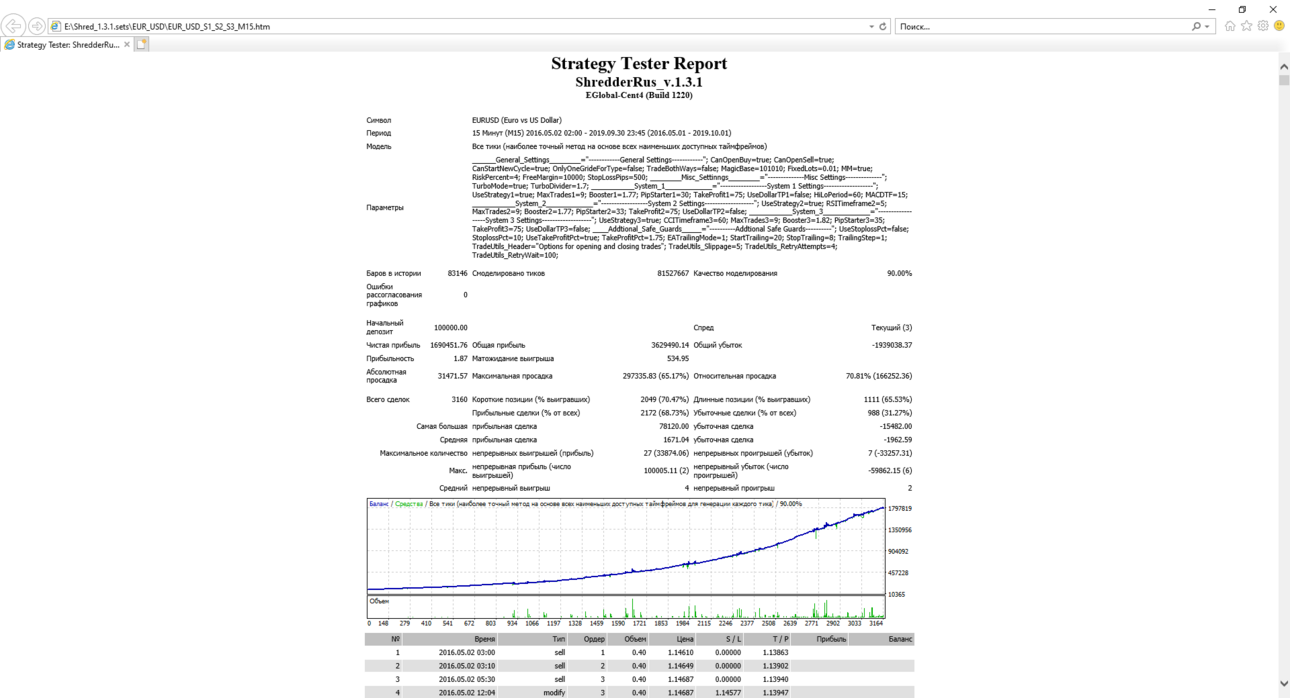
Task: Click average profit trade value 1671.04
Action: [x=677, y=440]
